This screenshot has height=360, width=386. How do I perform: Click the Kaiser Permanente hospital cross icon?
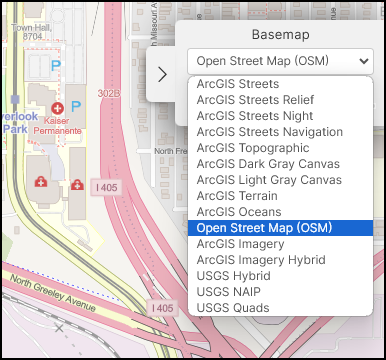pyautogui.click(x=57, y=108)
